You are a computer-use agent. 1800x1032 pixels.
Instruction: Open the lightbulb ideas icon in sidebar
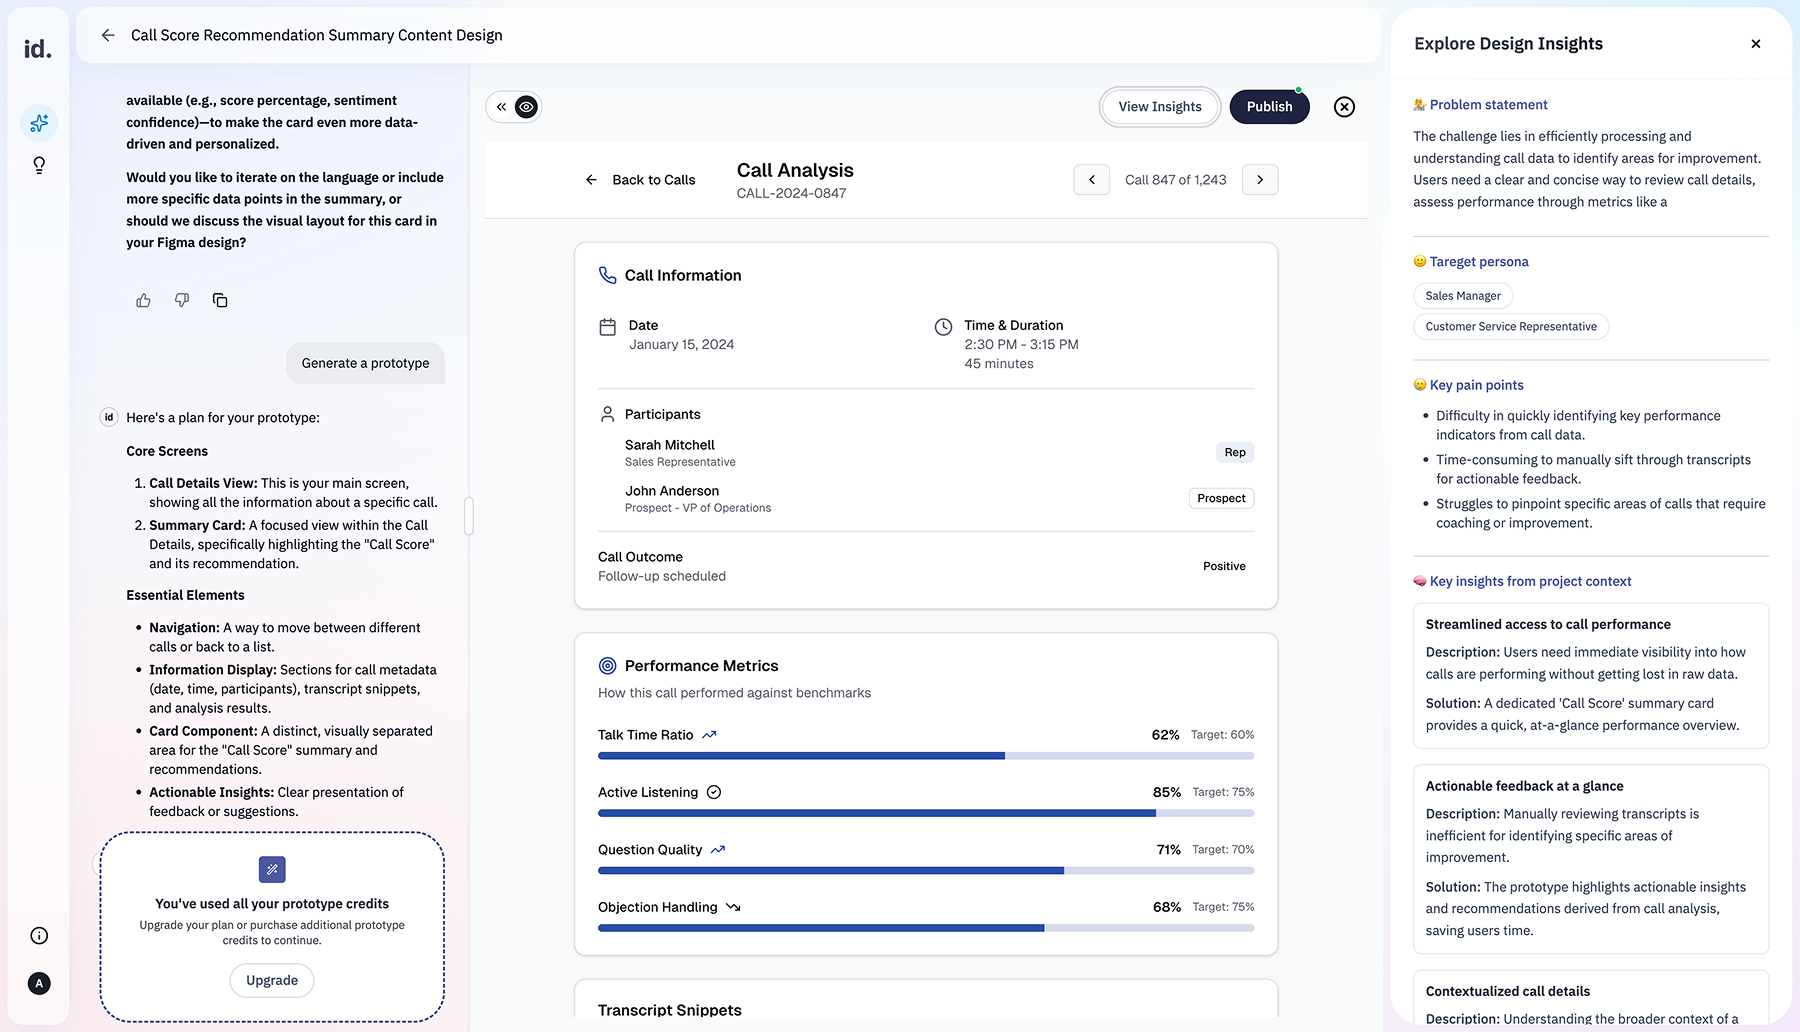click(x=39, y=165)
